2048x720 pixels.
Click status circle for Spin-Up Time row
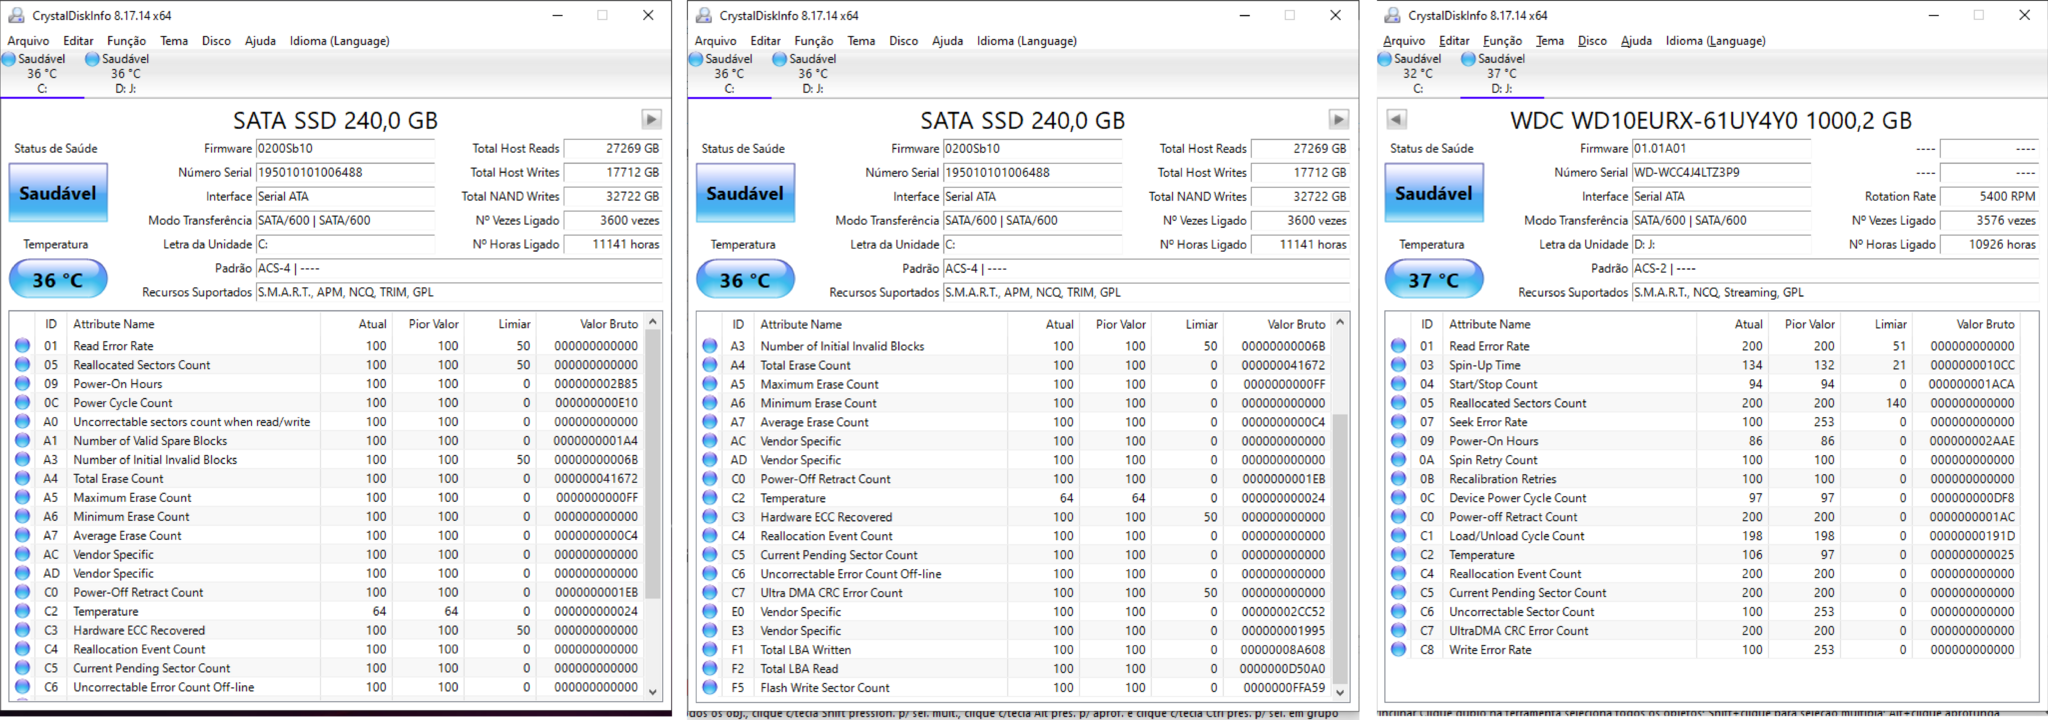pyautogui.click(x=1399, y=365)
